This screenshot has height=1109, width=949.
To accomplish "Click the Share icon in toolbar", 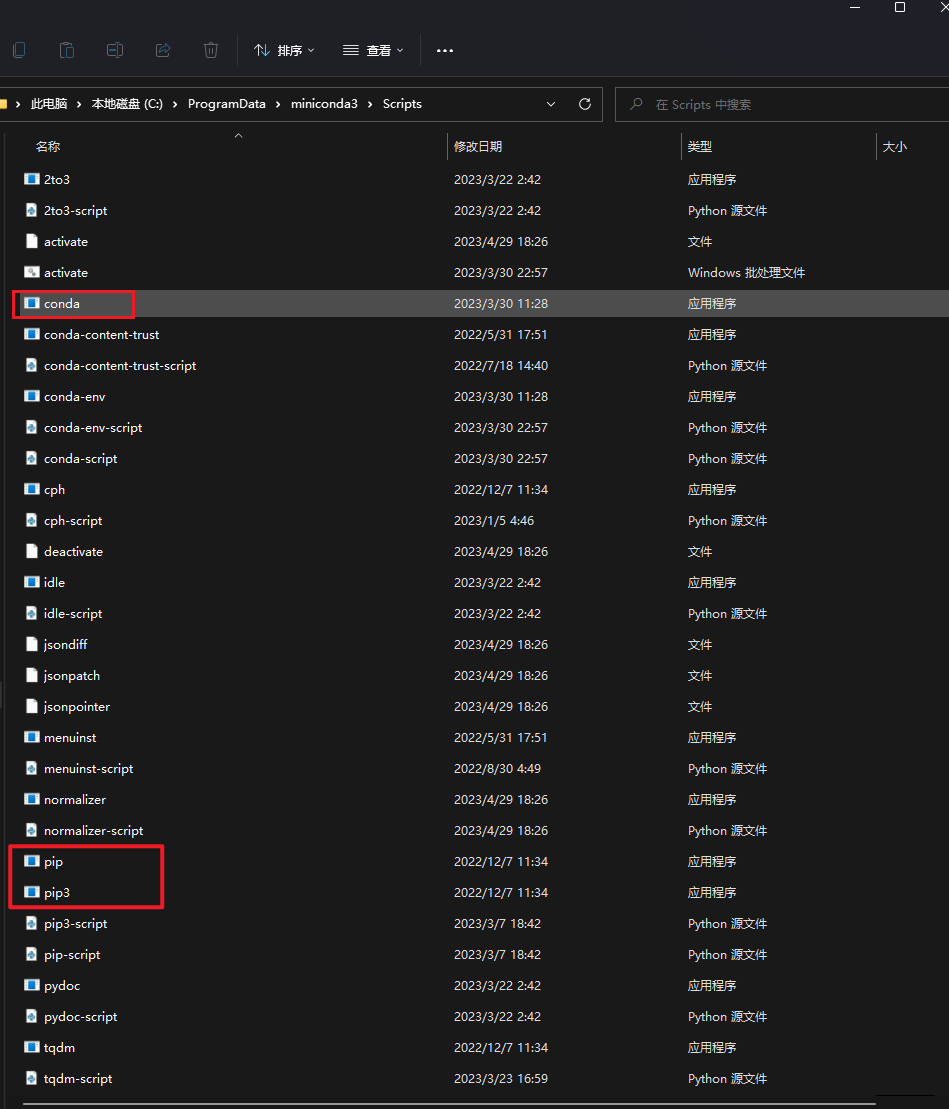I will [x=163, y=50].
